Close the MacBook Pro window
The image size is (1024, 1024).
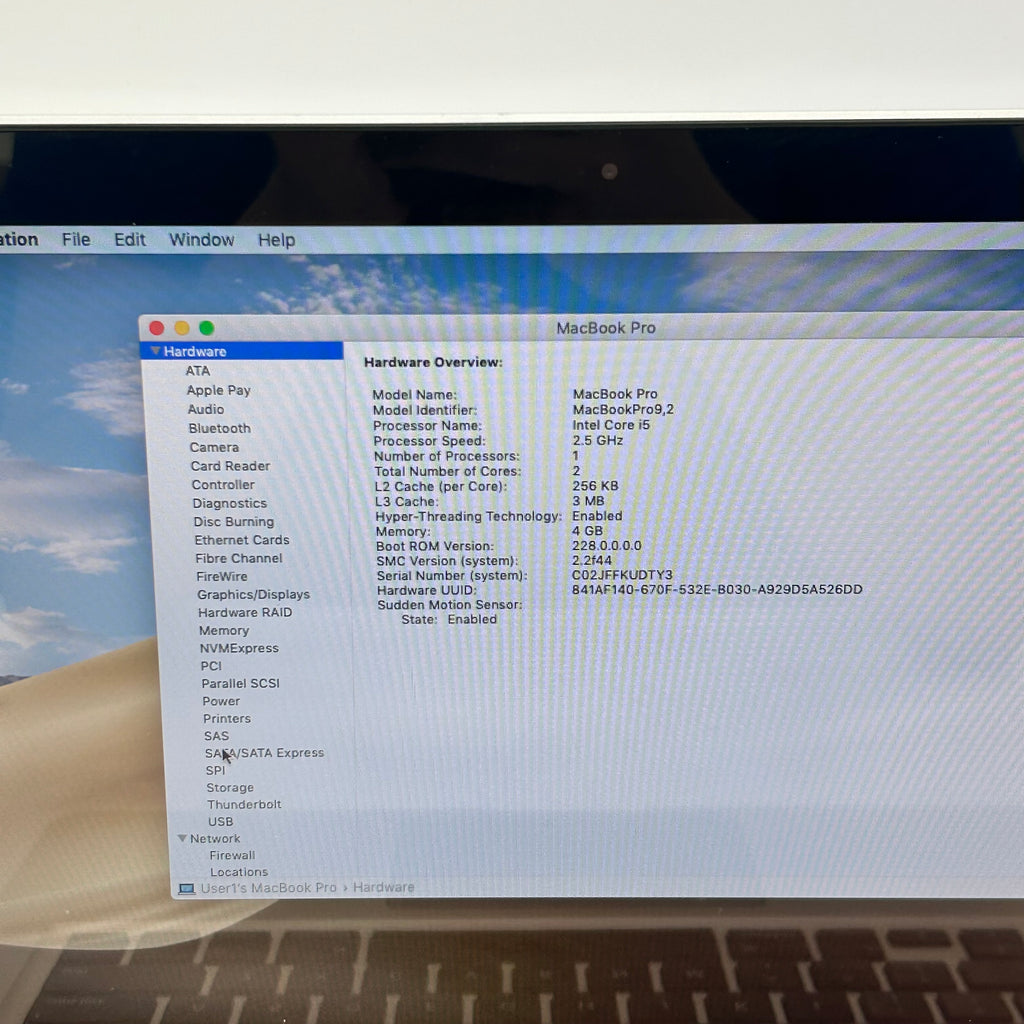pyautogui.click(x=157, y=328)
